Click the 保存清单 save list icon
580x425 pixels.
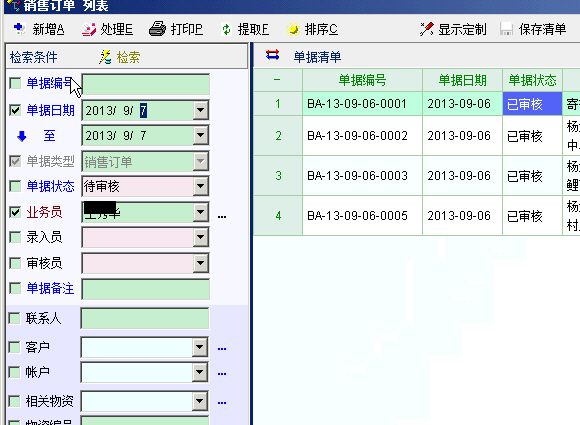[506, 29]
